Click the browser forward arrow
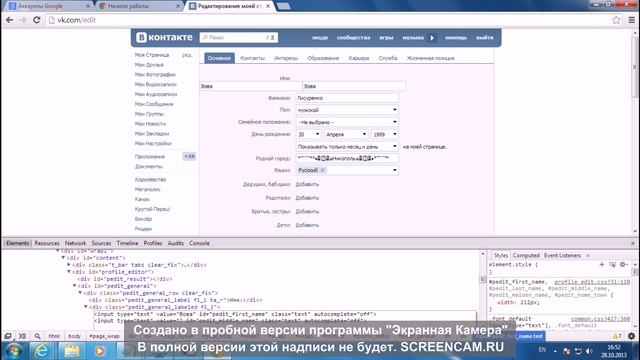640x360 pixels. coord(23,20)
